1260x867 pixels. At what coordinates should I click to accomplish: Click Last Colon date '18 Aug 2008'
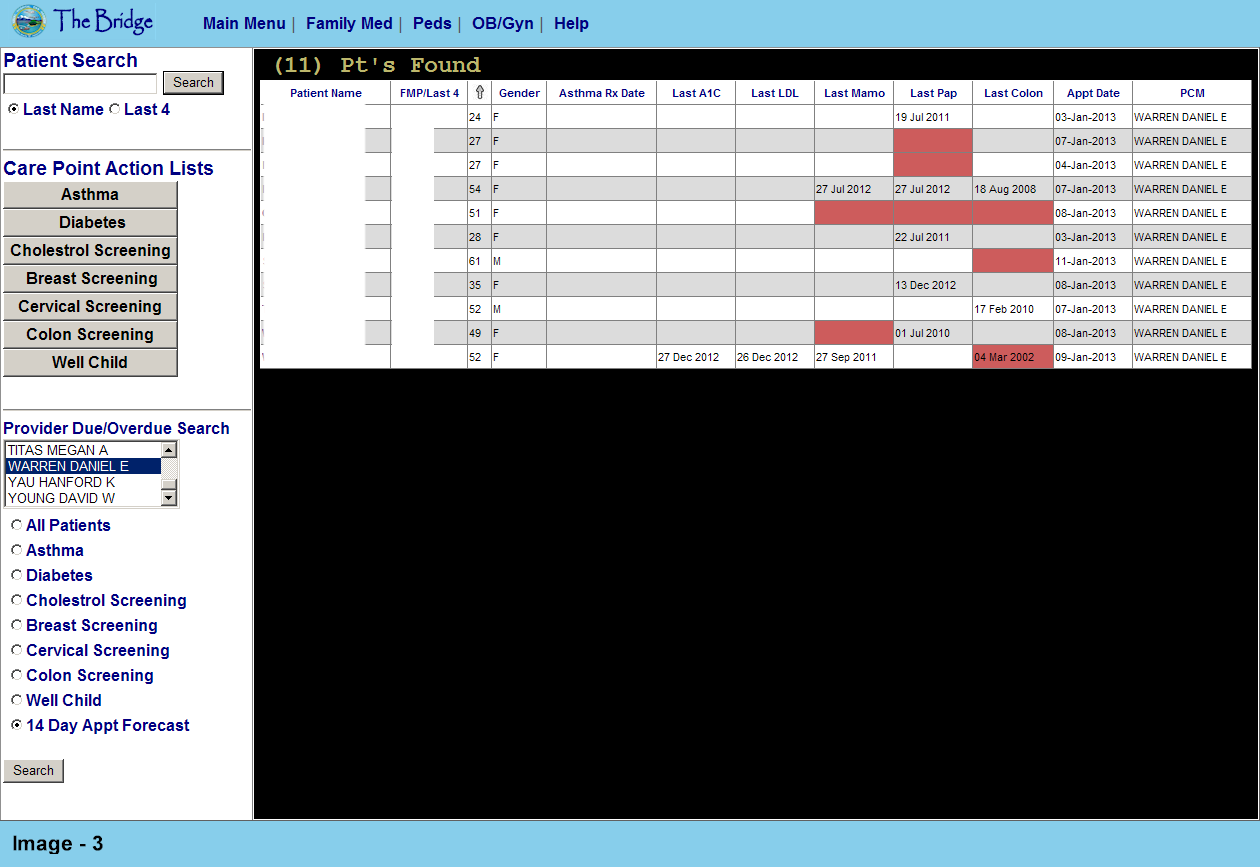1005,189
